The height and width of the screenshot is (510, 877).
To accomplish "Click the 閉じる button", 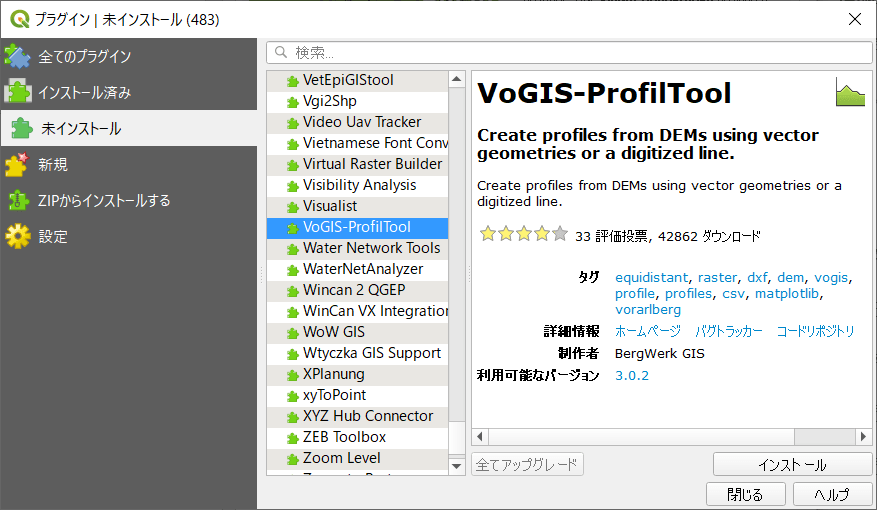I will tap(746, 494).
